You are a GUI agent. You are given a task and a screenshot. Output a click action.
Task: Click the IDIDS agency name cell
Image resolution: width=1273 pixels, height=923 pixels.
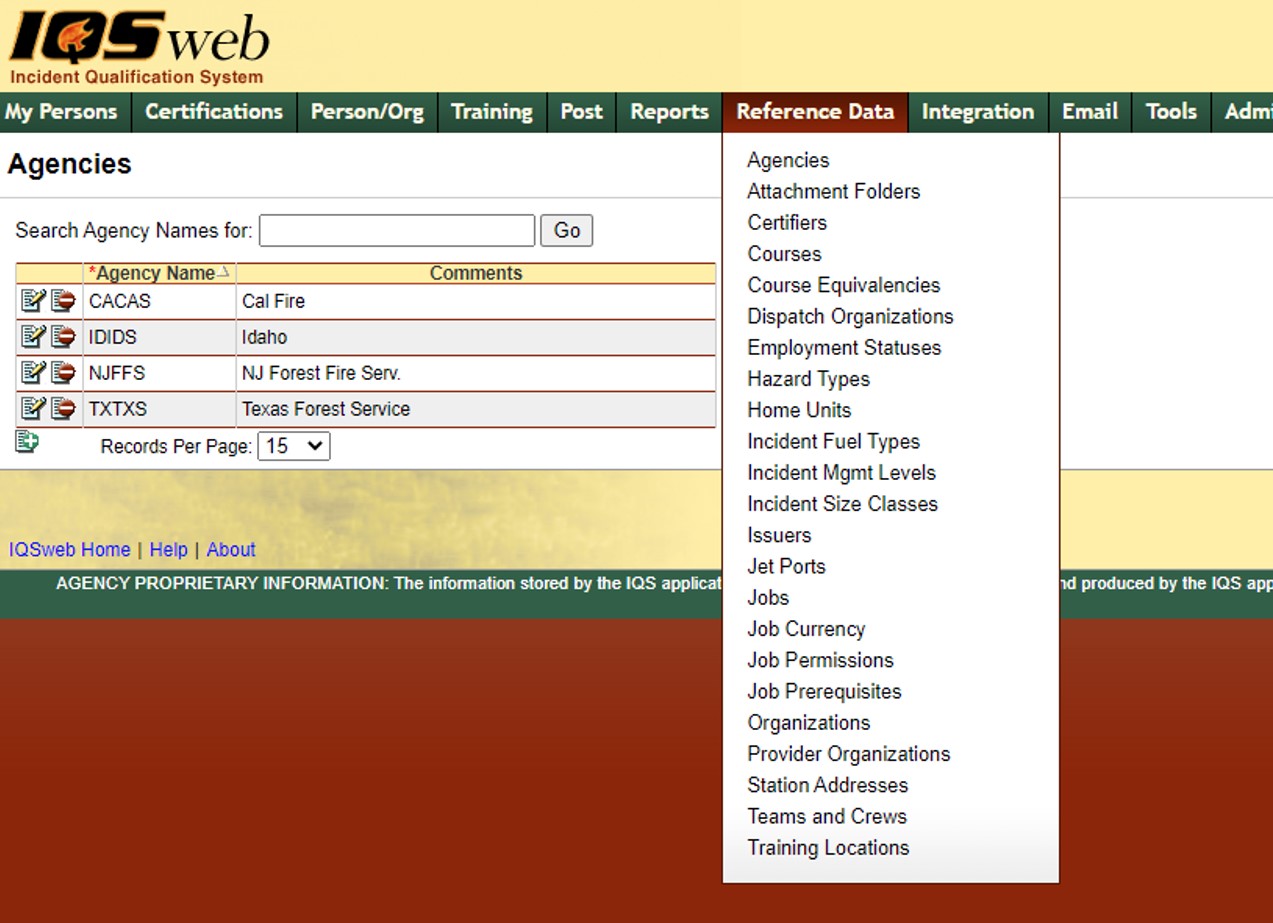tap(159, 337)
